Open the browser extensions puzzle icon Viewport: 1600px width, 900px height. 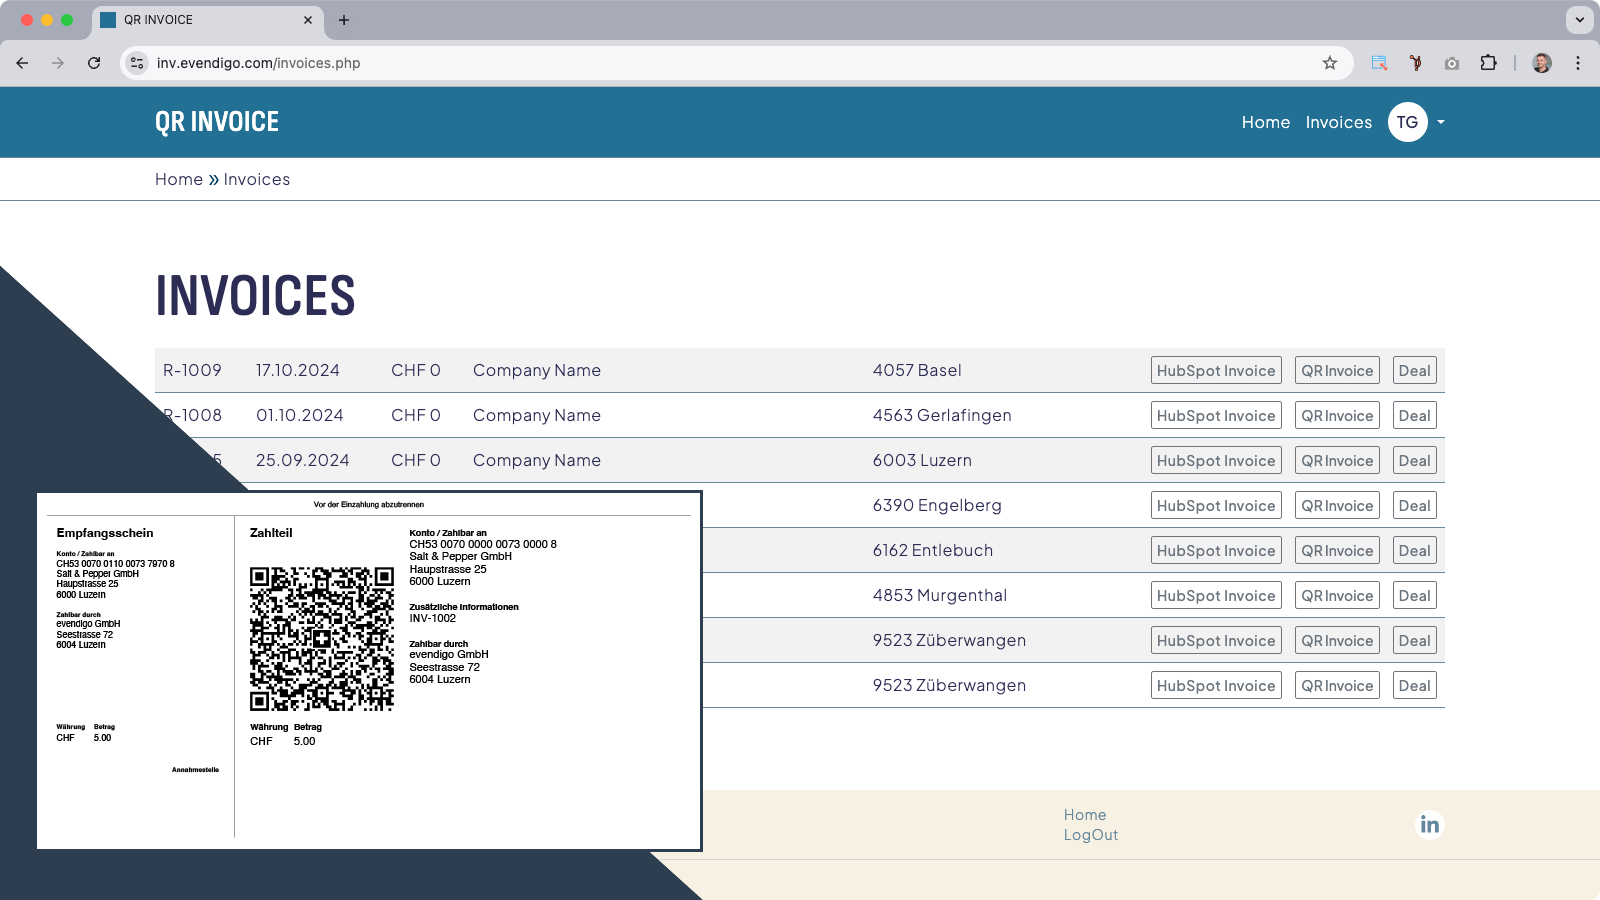click(x=1489, y=62)
